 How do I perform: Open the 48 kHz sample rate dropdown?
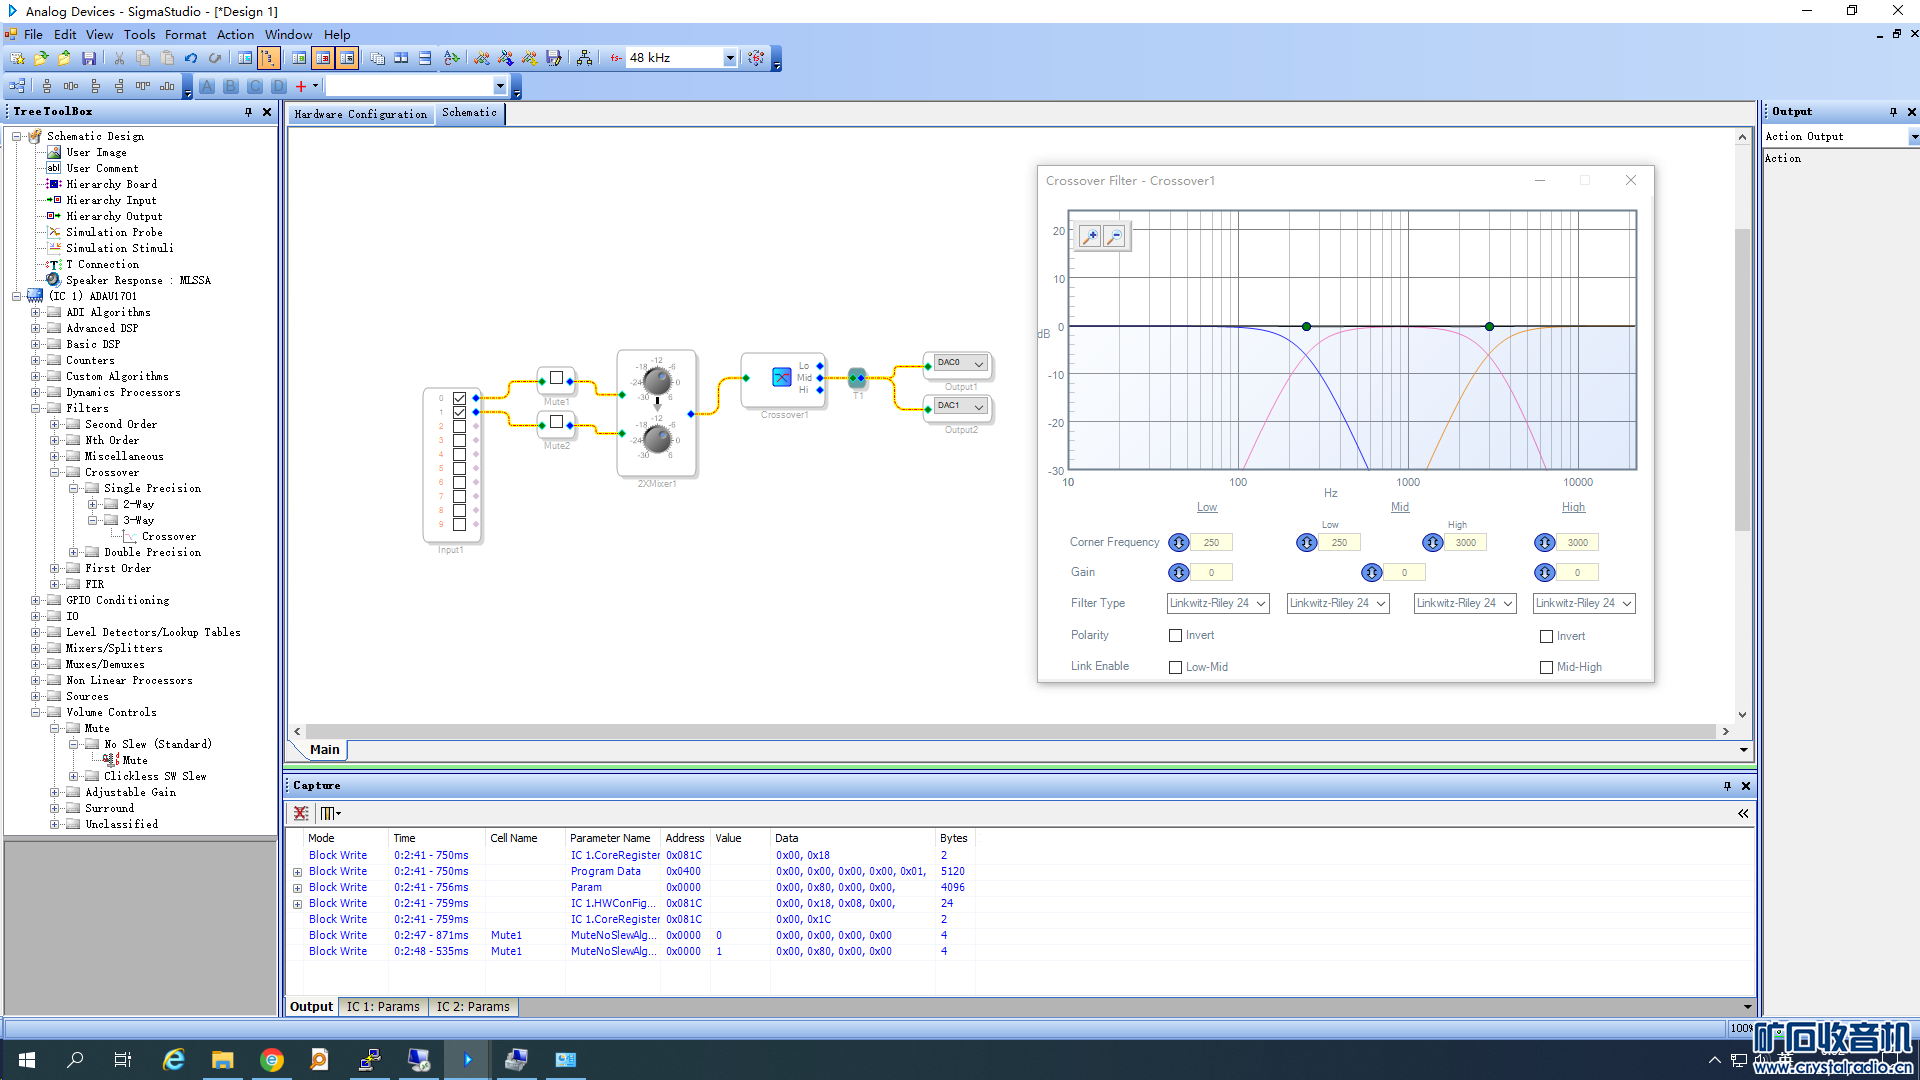pyautogui.click(x=730, y=58)
